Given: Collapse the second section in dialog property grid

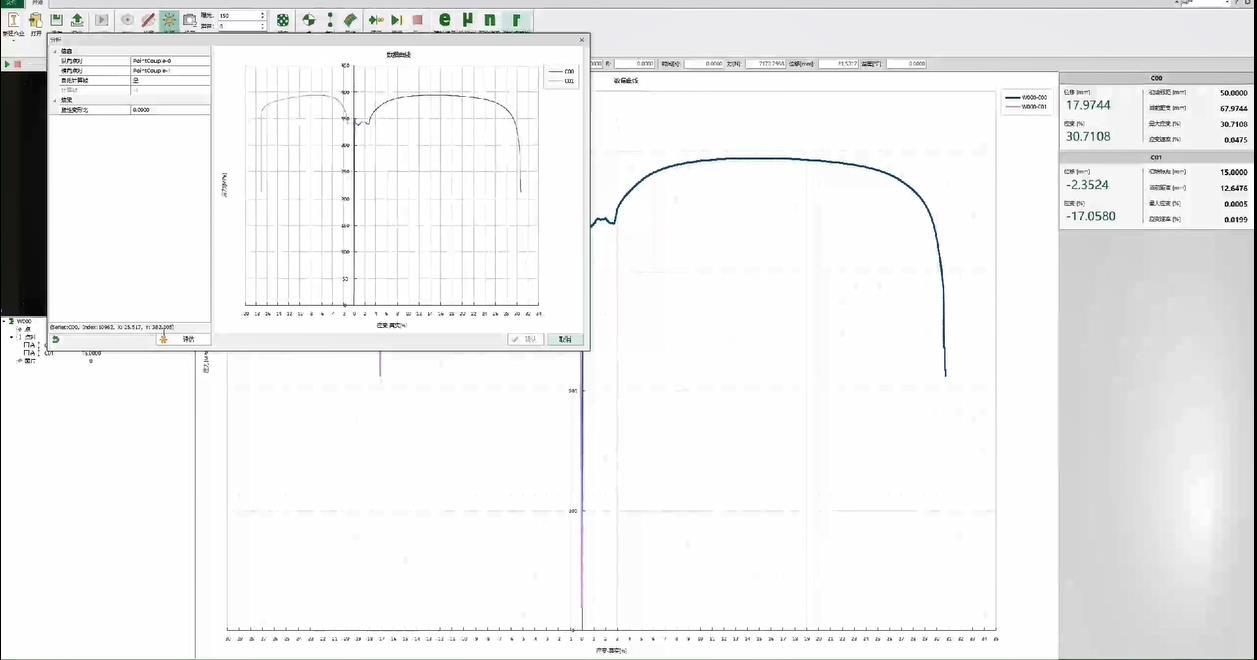Looking at the screenshot, I should point(54,100).
